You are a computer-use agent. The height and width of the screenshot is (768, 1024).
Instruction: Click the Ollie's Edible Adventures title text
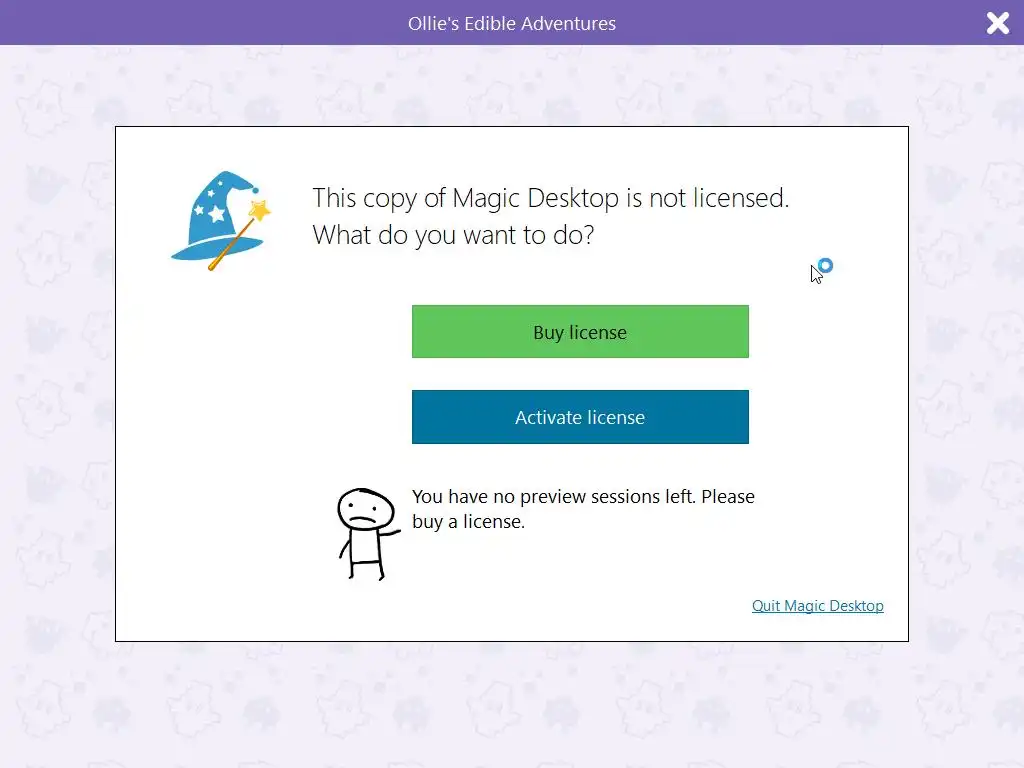(512, 24)
